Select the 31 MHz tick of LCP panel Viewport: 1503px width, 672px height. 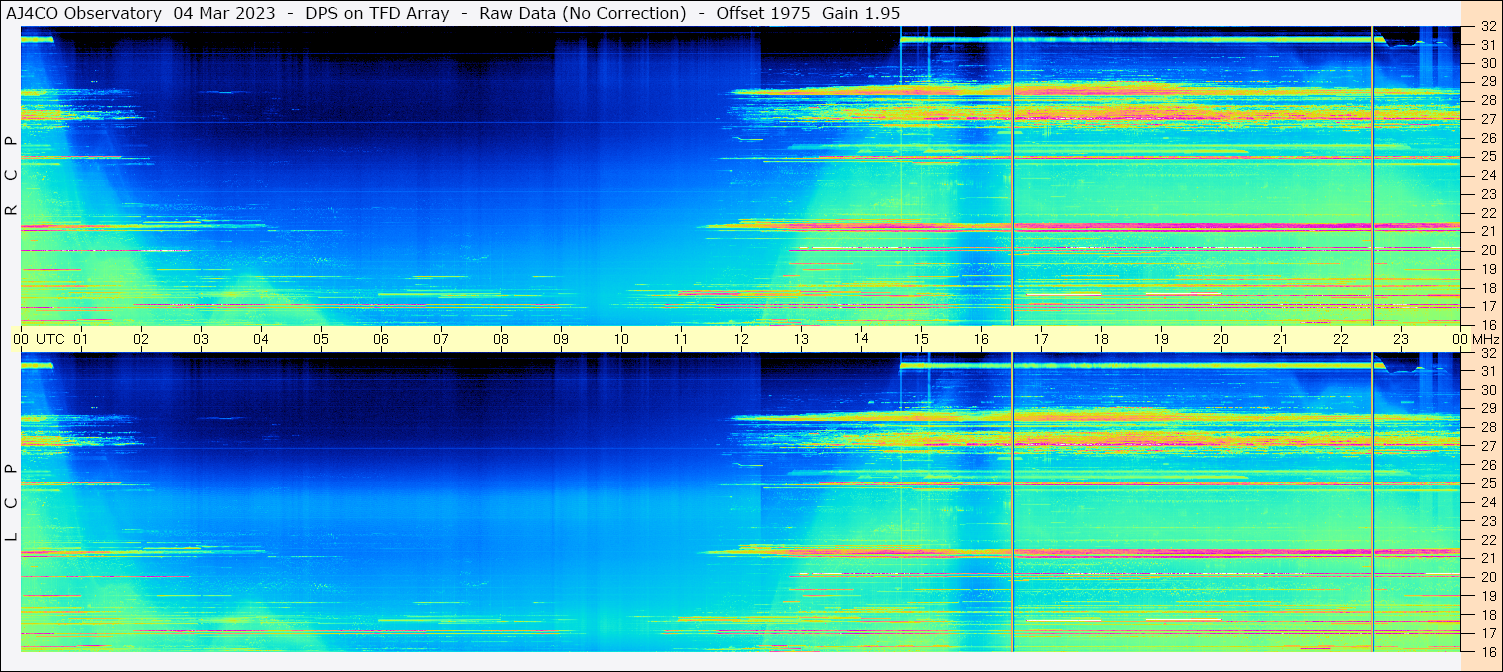click(x=1488, y=371)
